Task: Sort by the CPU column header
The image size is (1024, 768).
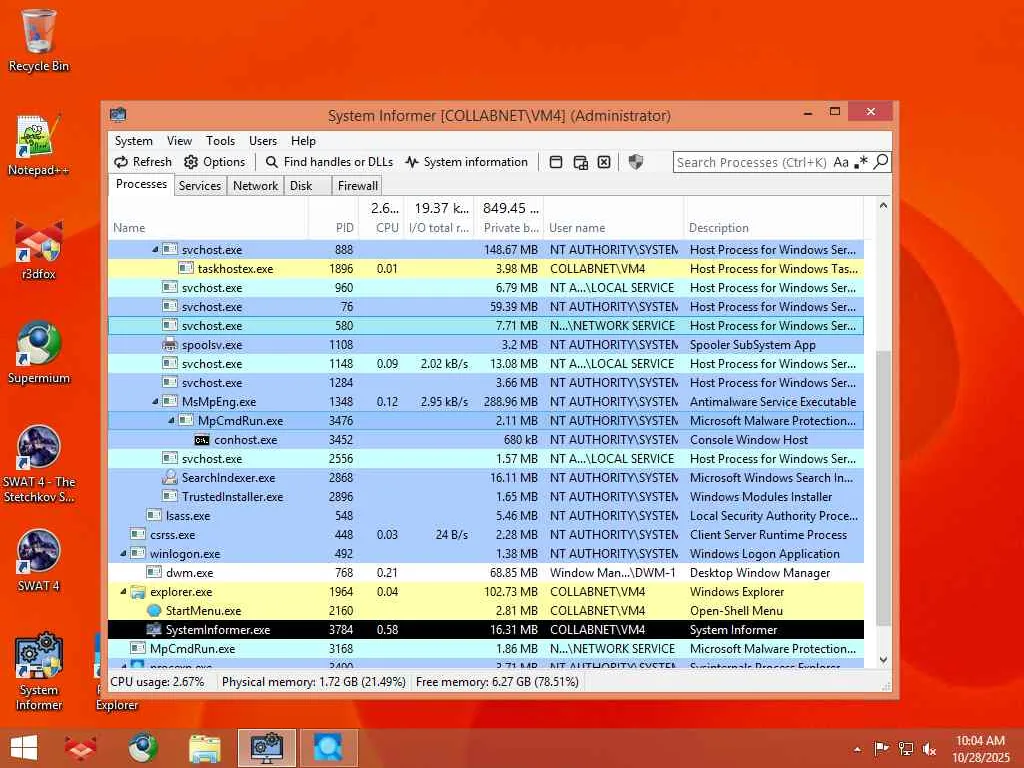Action: coord(381,219)
